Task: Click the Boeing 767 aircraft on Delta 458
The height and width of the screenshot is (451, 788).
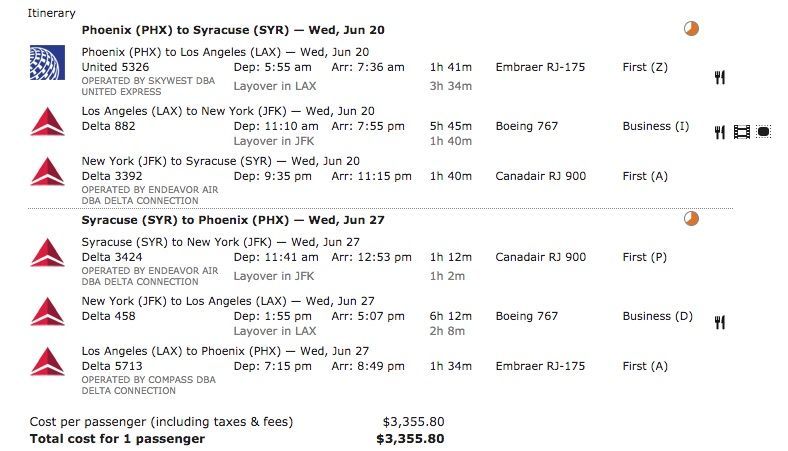Action: click(526, 316)
